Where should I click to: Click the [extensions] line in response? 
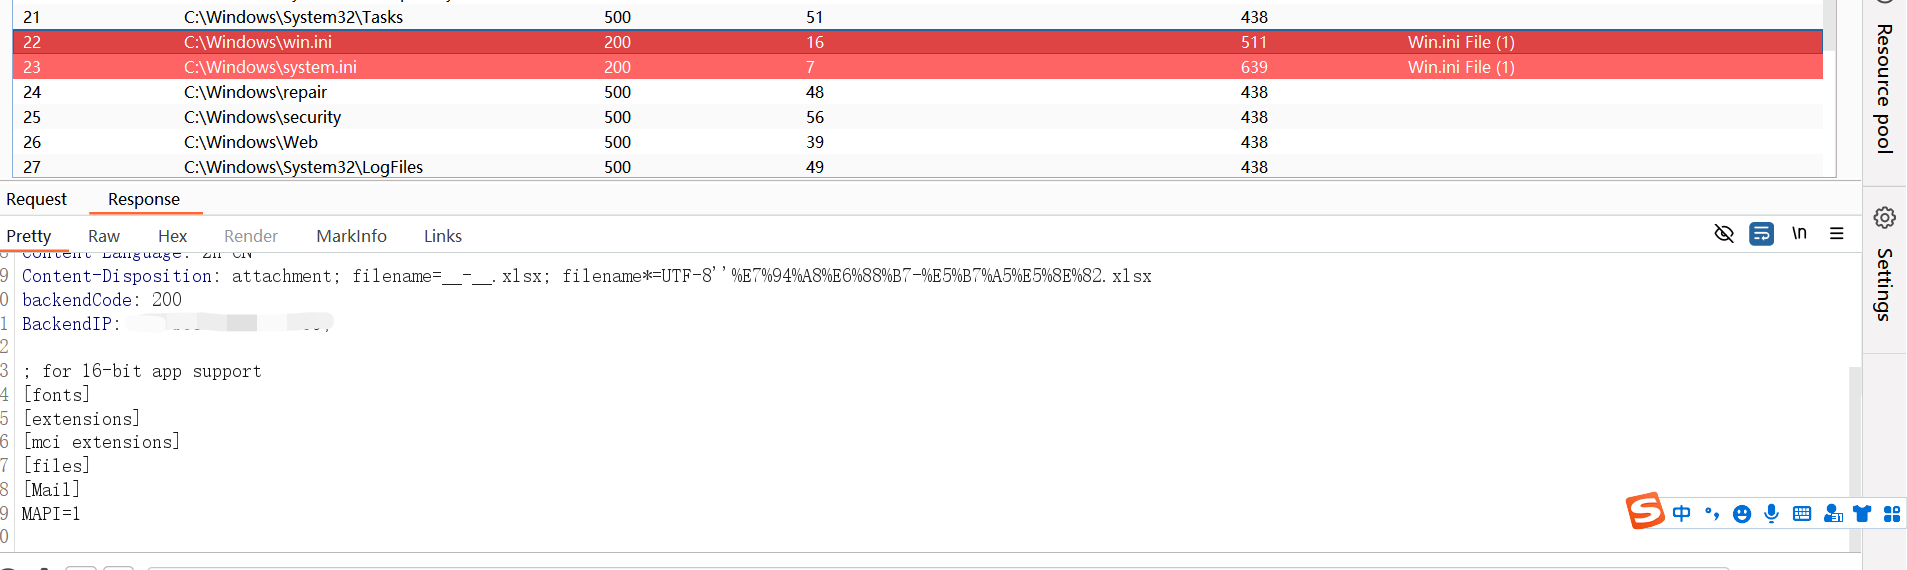point(82,419)
